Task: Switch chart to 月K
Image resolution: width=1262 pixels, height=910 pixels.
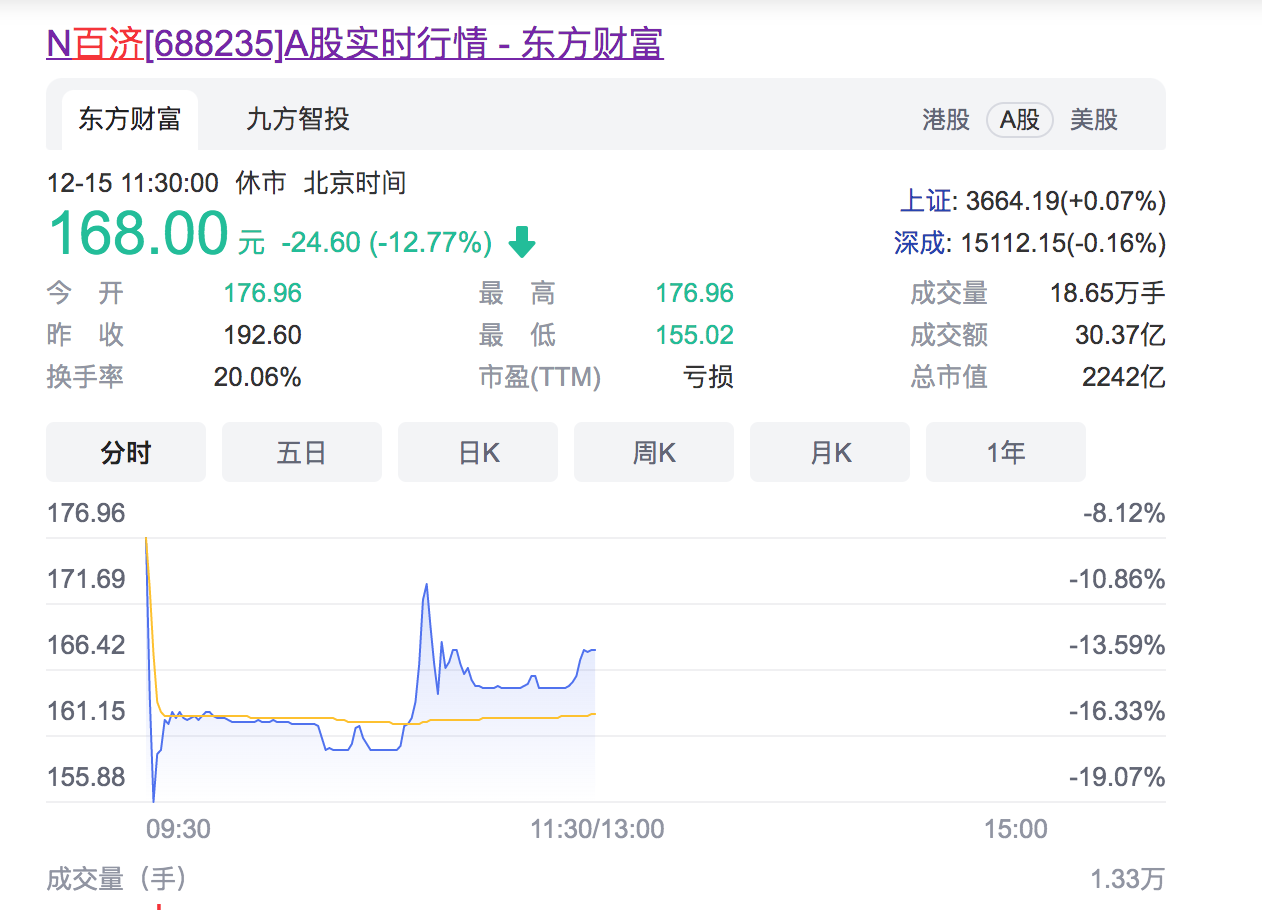Action: (830, 453)
